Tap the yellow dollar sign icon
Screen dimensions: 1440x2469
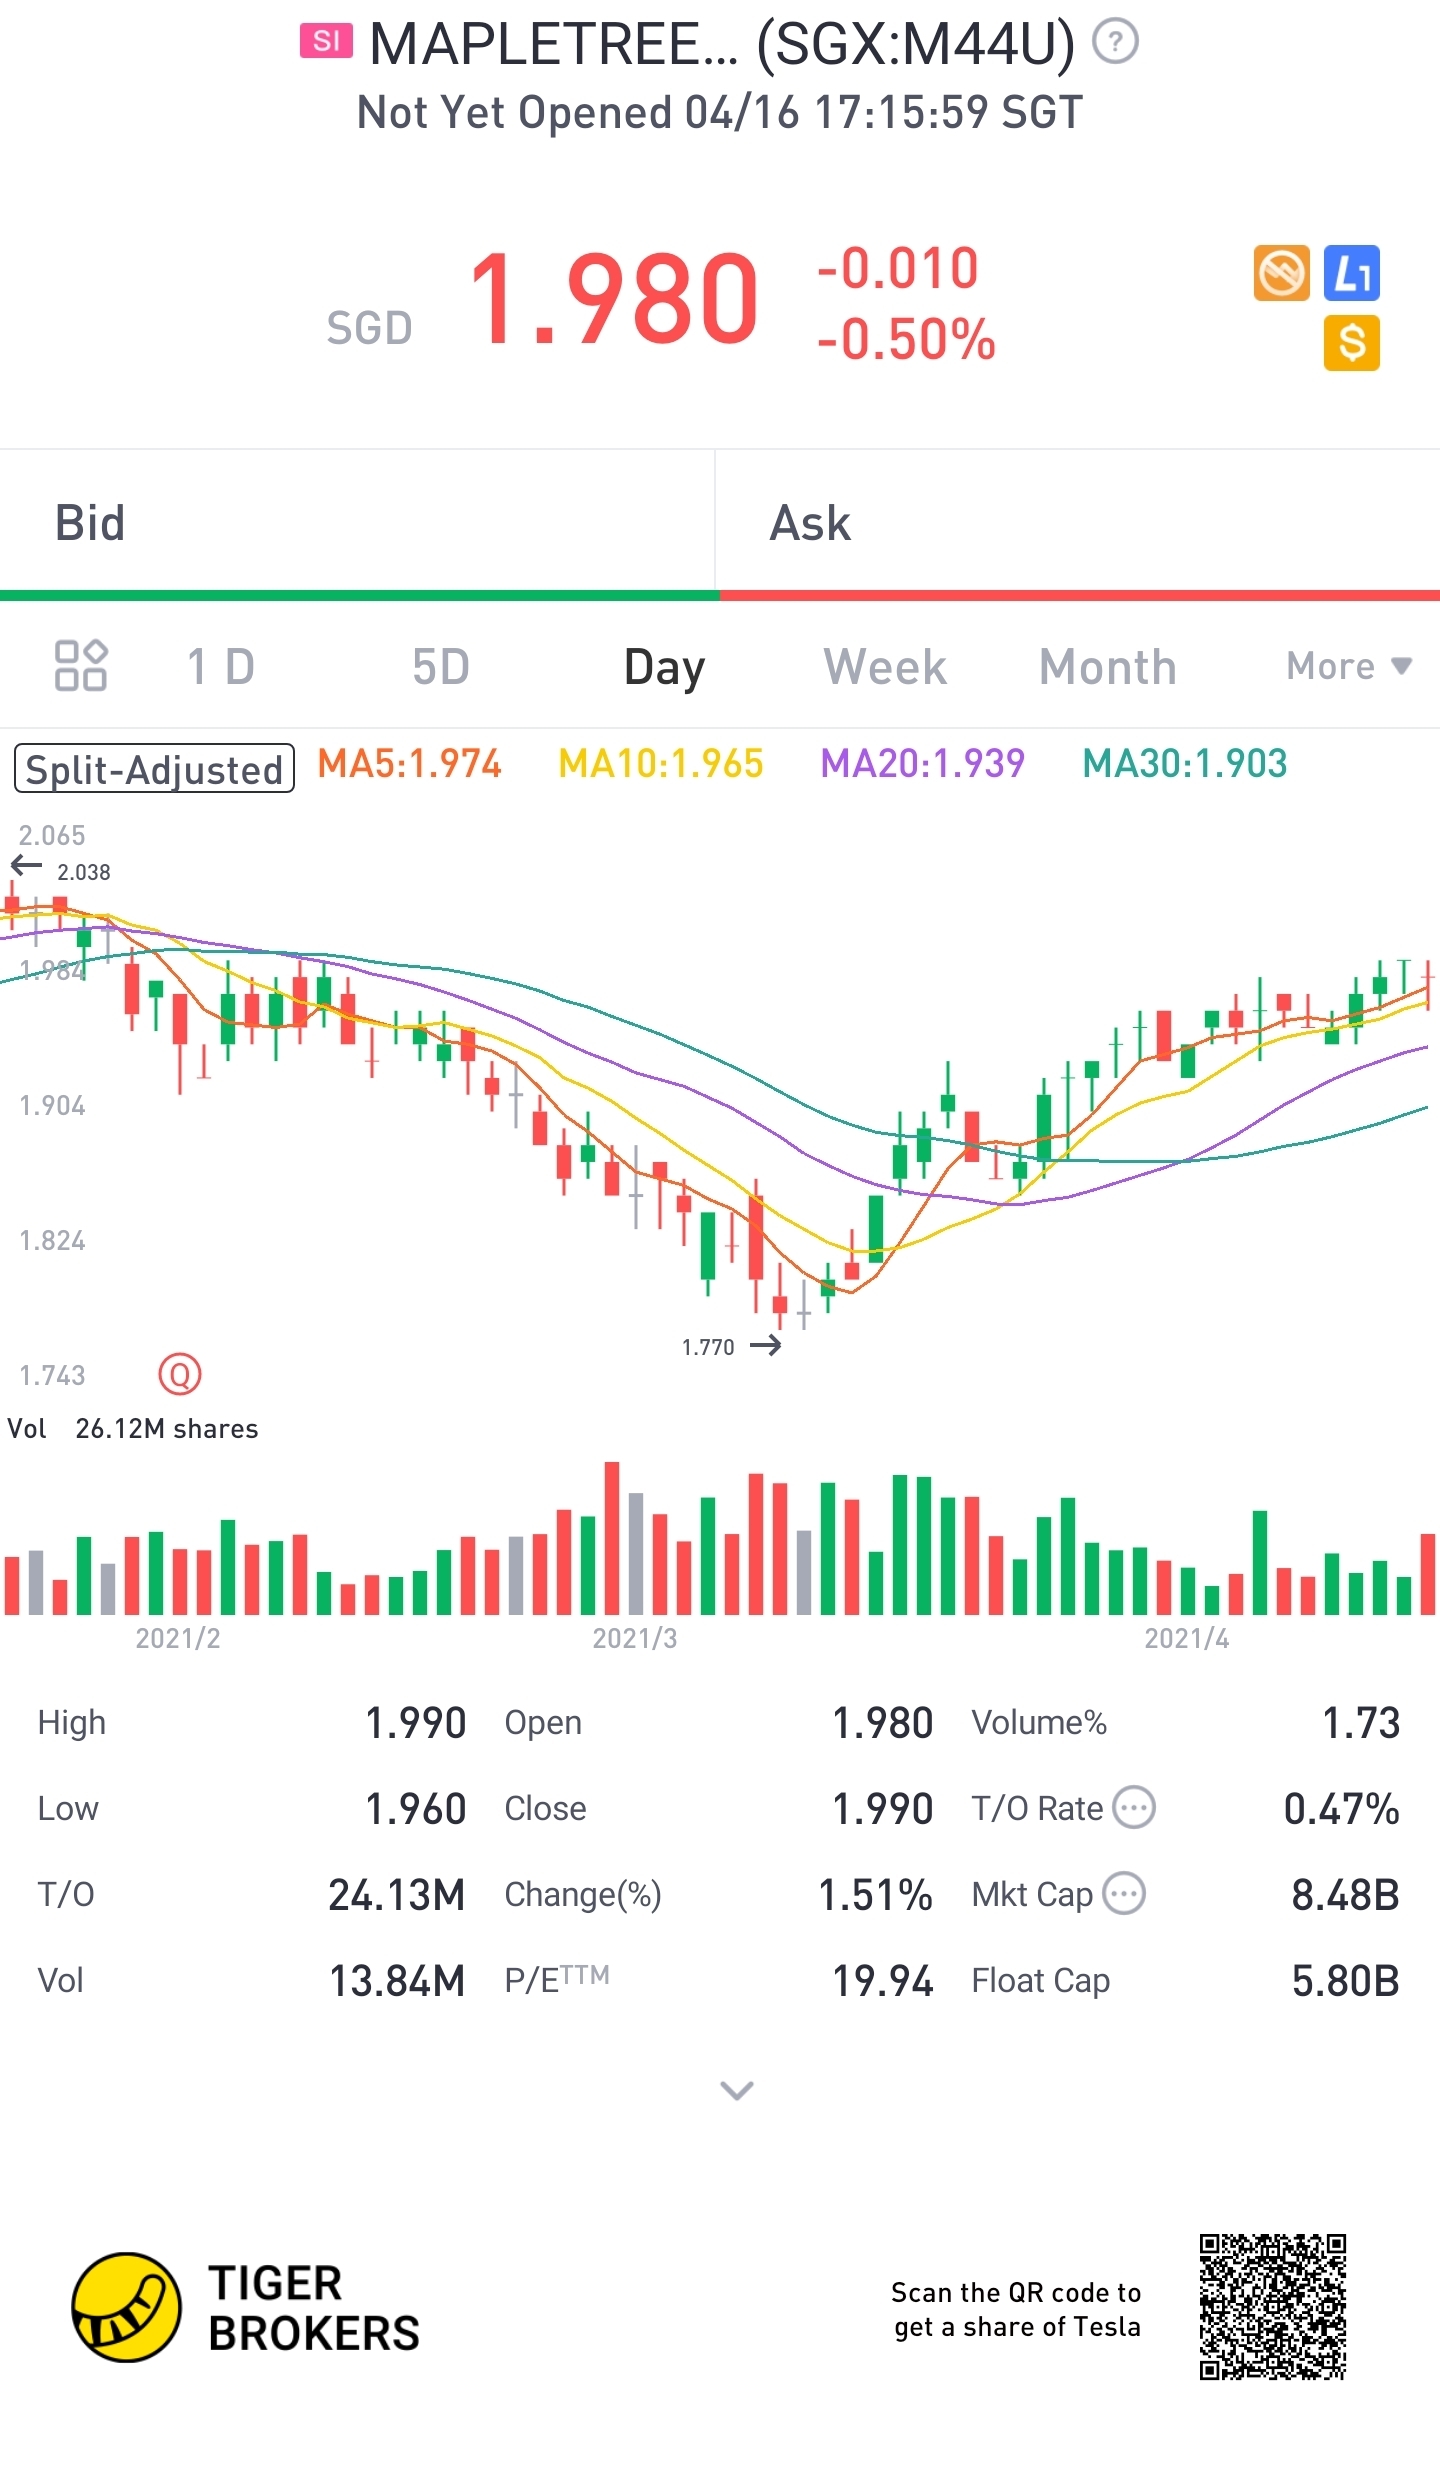1352,343
